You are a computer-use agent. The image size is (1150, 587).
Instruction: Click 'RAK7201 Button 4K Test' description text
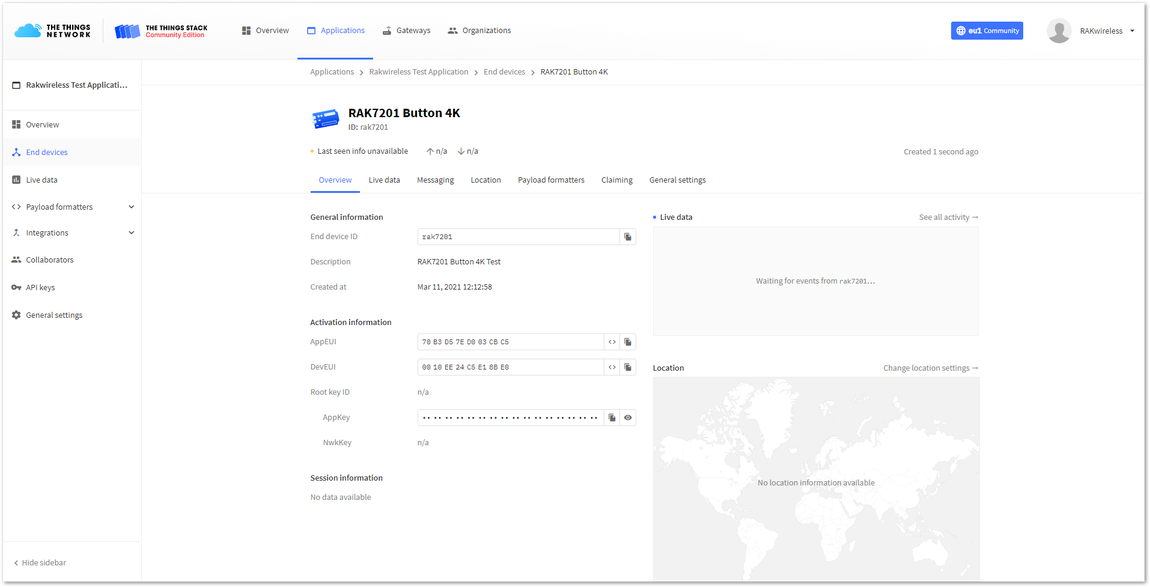click(x=459, y=262)
